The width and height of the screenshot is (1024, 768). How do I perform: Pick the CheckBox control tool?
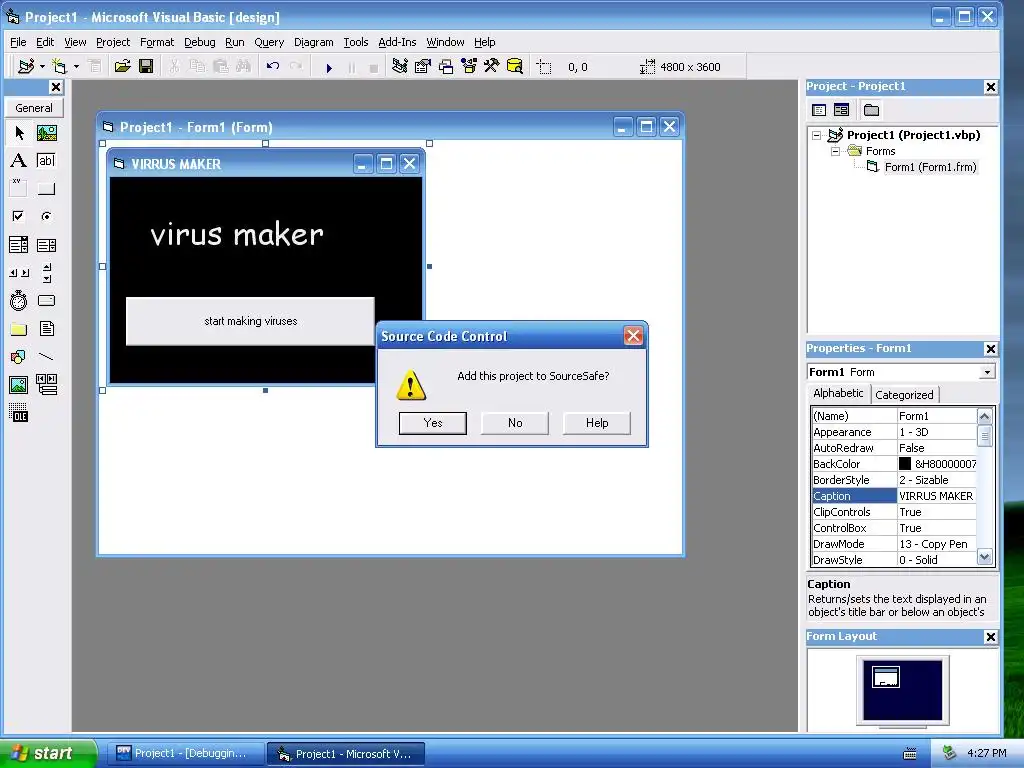click(19, 216)
